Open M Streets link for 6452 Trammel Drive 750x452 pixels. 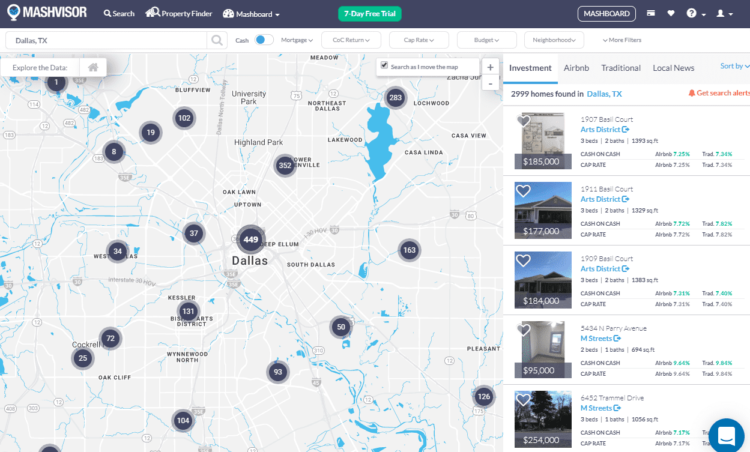coord(600,408)
